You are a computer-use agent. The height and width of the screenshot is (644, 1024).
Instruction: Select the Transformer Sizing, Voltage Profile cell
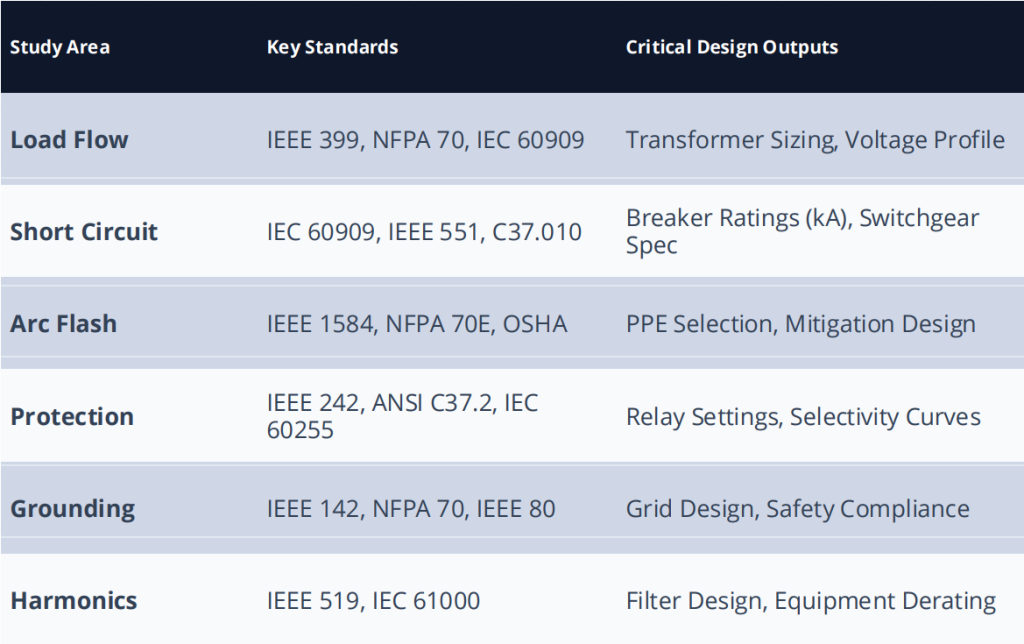pos(815,140)
